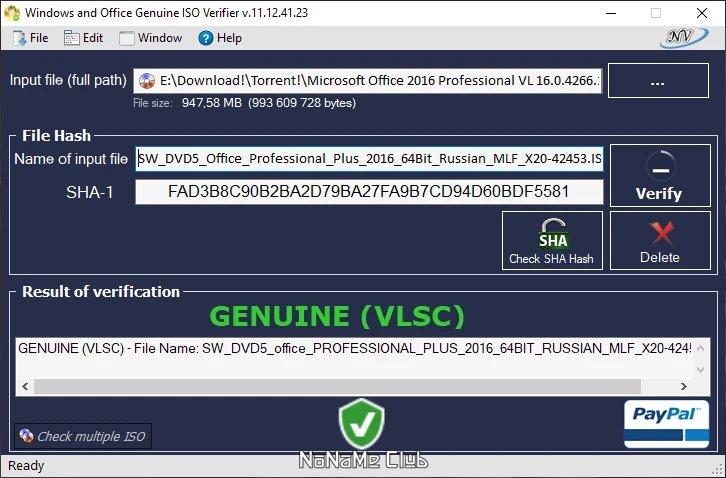Screen dimensions: 726x478
Task: Click the horizontal scrollbar thumb in results
Action: click(337, 386)
